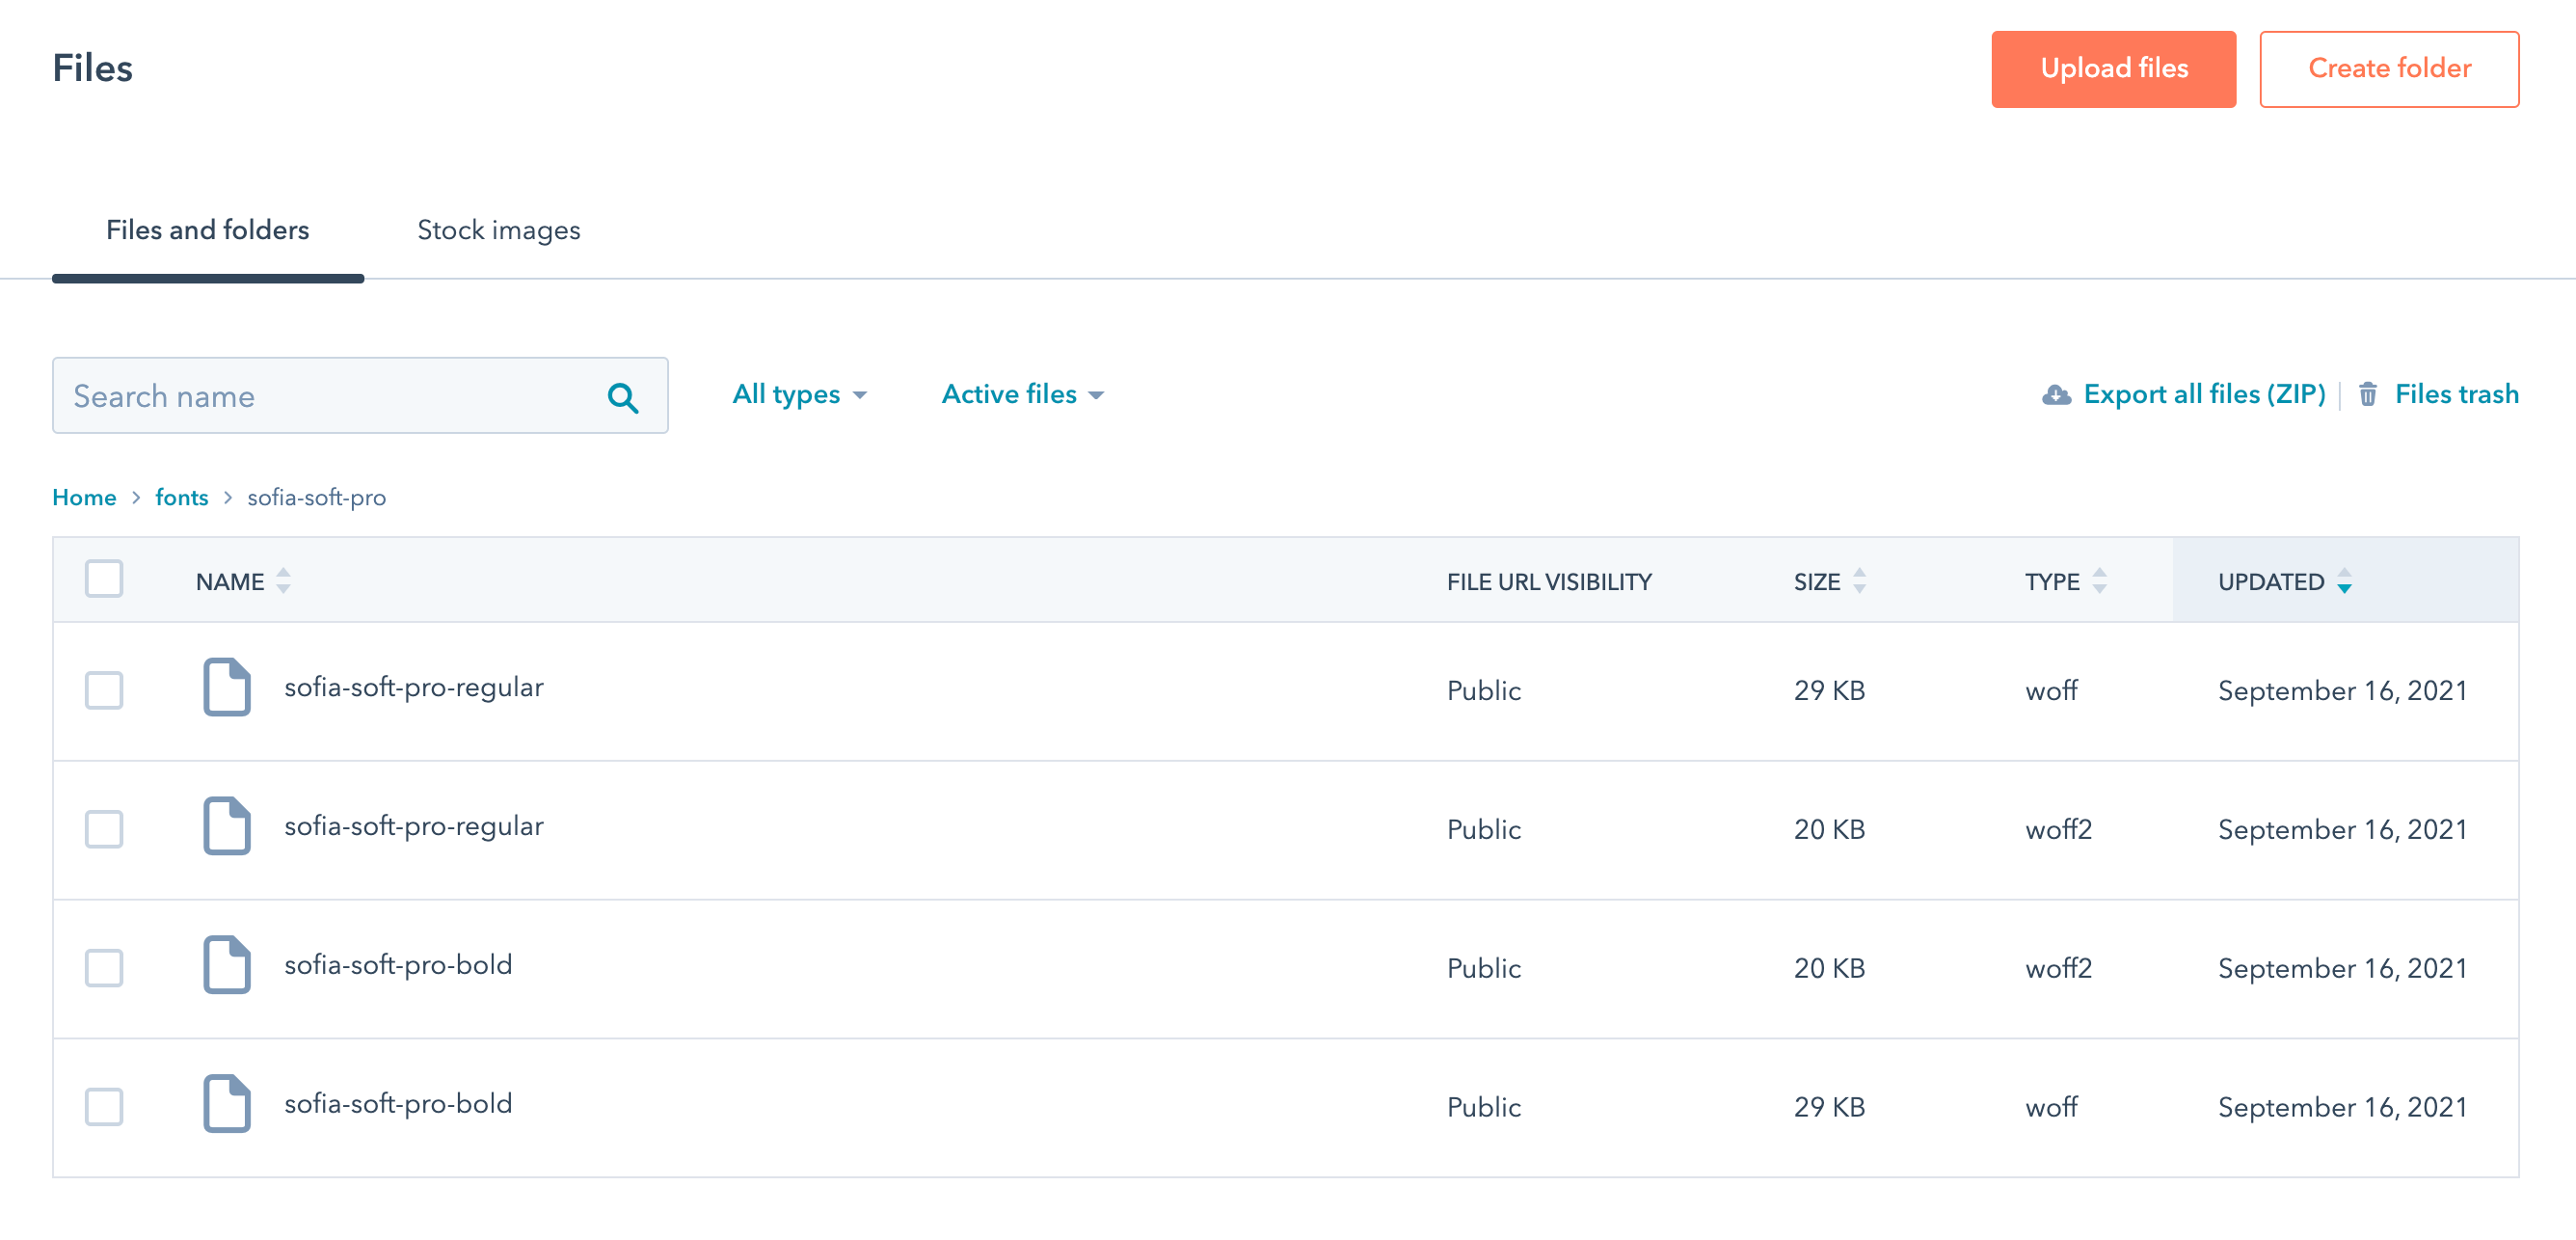The width and height of the screenshot is (2576, 1240).
Task: Click the TYPE column header label
Action: 2052,582
